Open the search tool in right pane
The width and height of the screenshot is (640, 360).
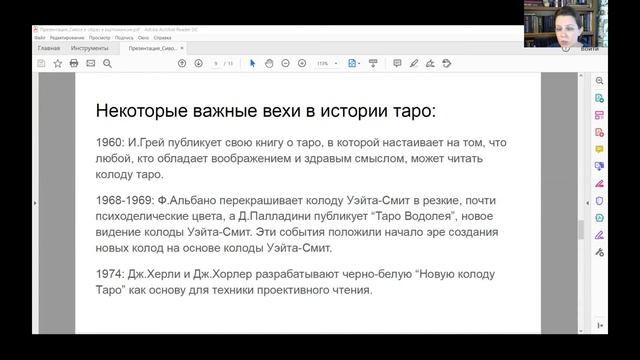coord(599,81)
